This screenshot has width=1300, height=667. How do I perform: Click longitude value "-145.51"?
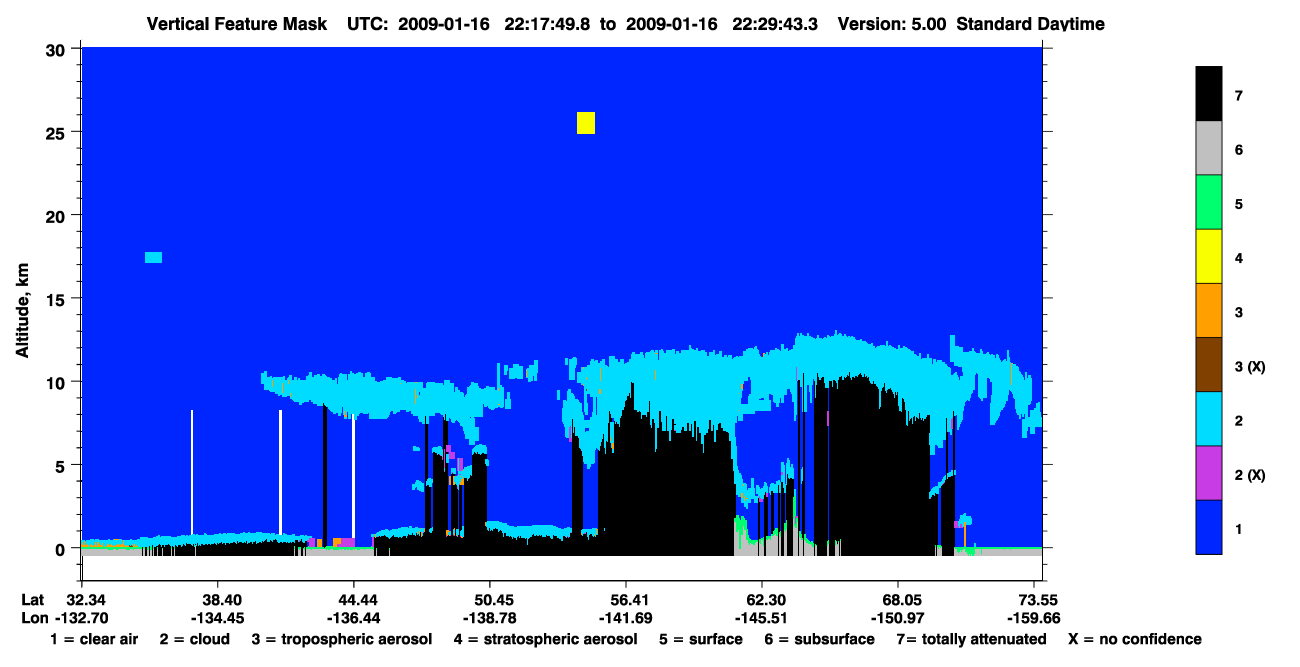[762, 618]
